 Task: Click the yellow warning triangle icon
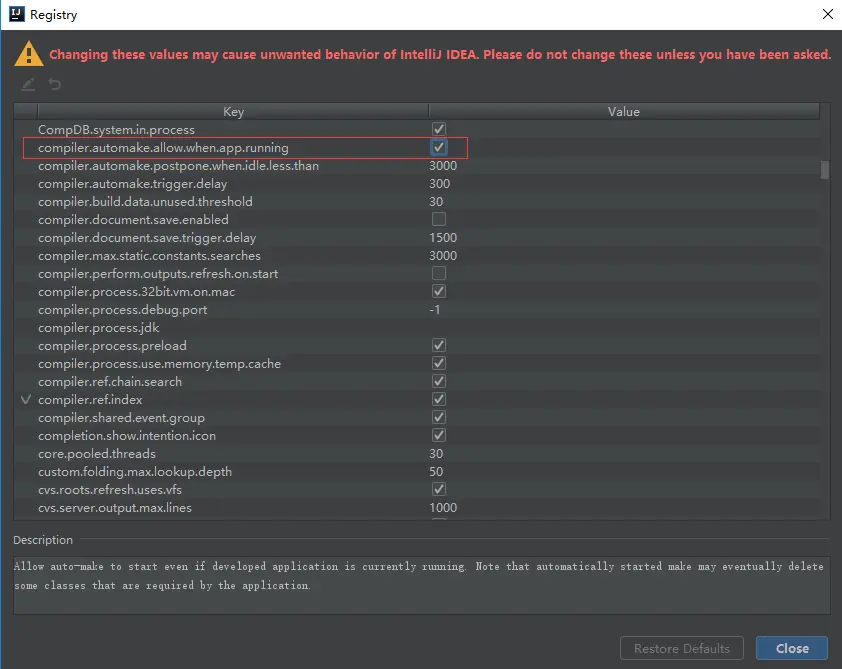click(28, 54)
